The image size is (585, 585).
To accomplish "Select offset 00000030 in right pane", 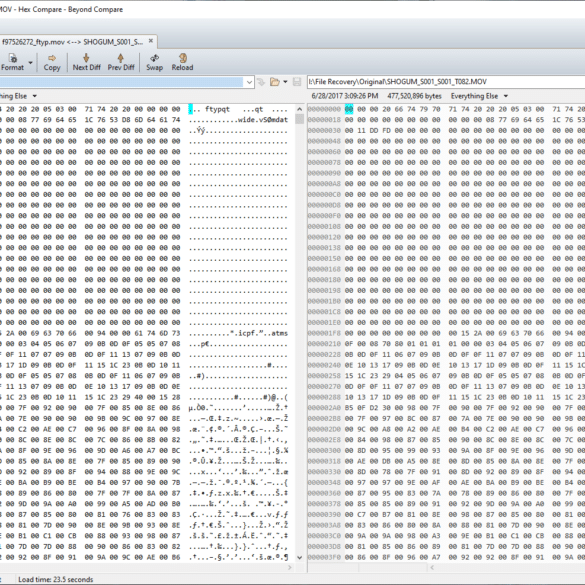I will pos(324,131).
